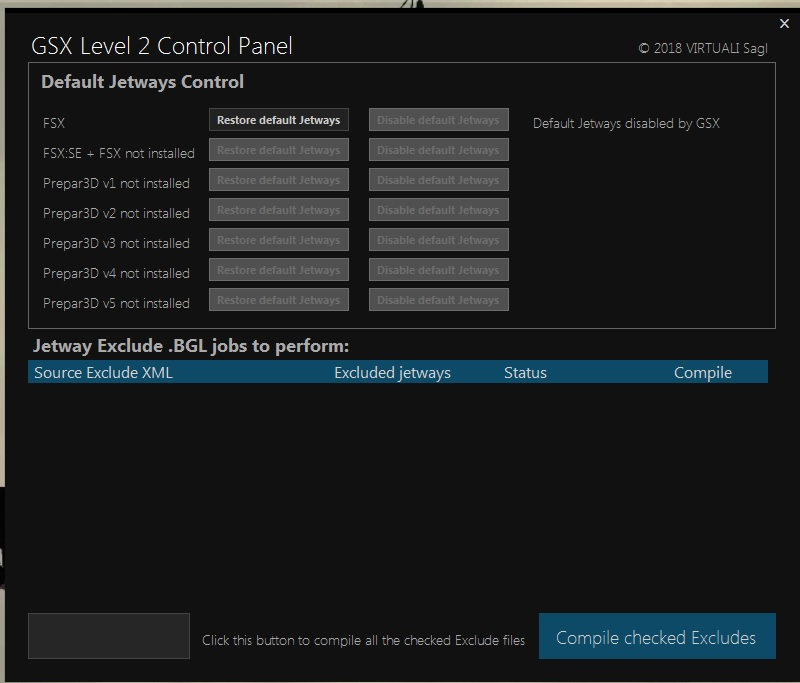Click Restore default Jetways for Prepar3D v3

point(279,240)
